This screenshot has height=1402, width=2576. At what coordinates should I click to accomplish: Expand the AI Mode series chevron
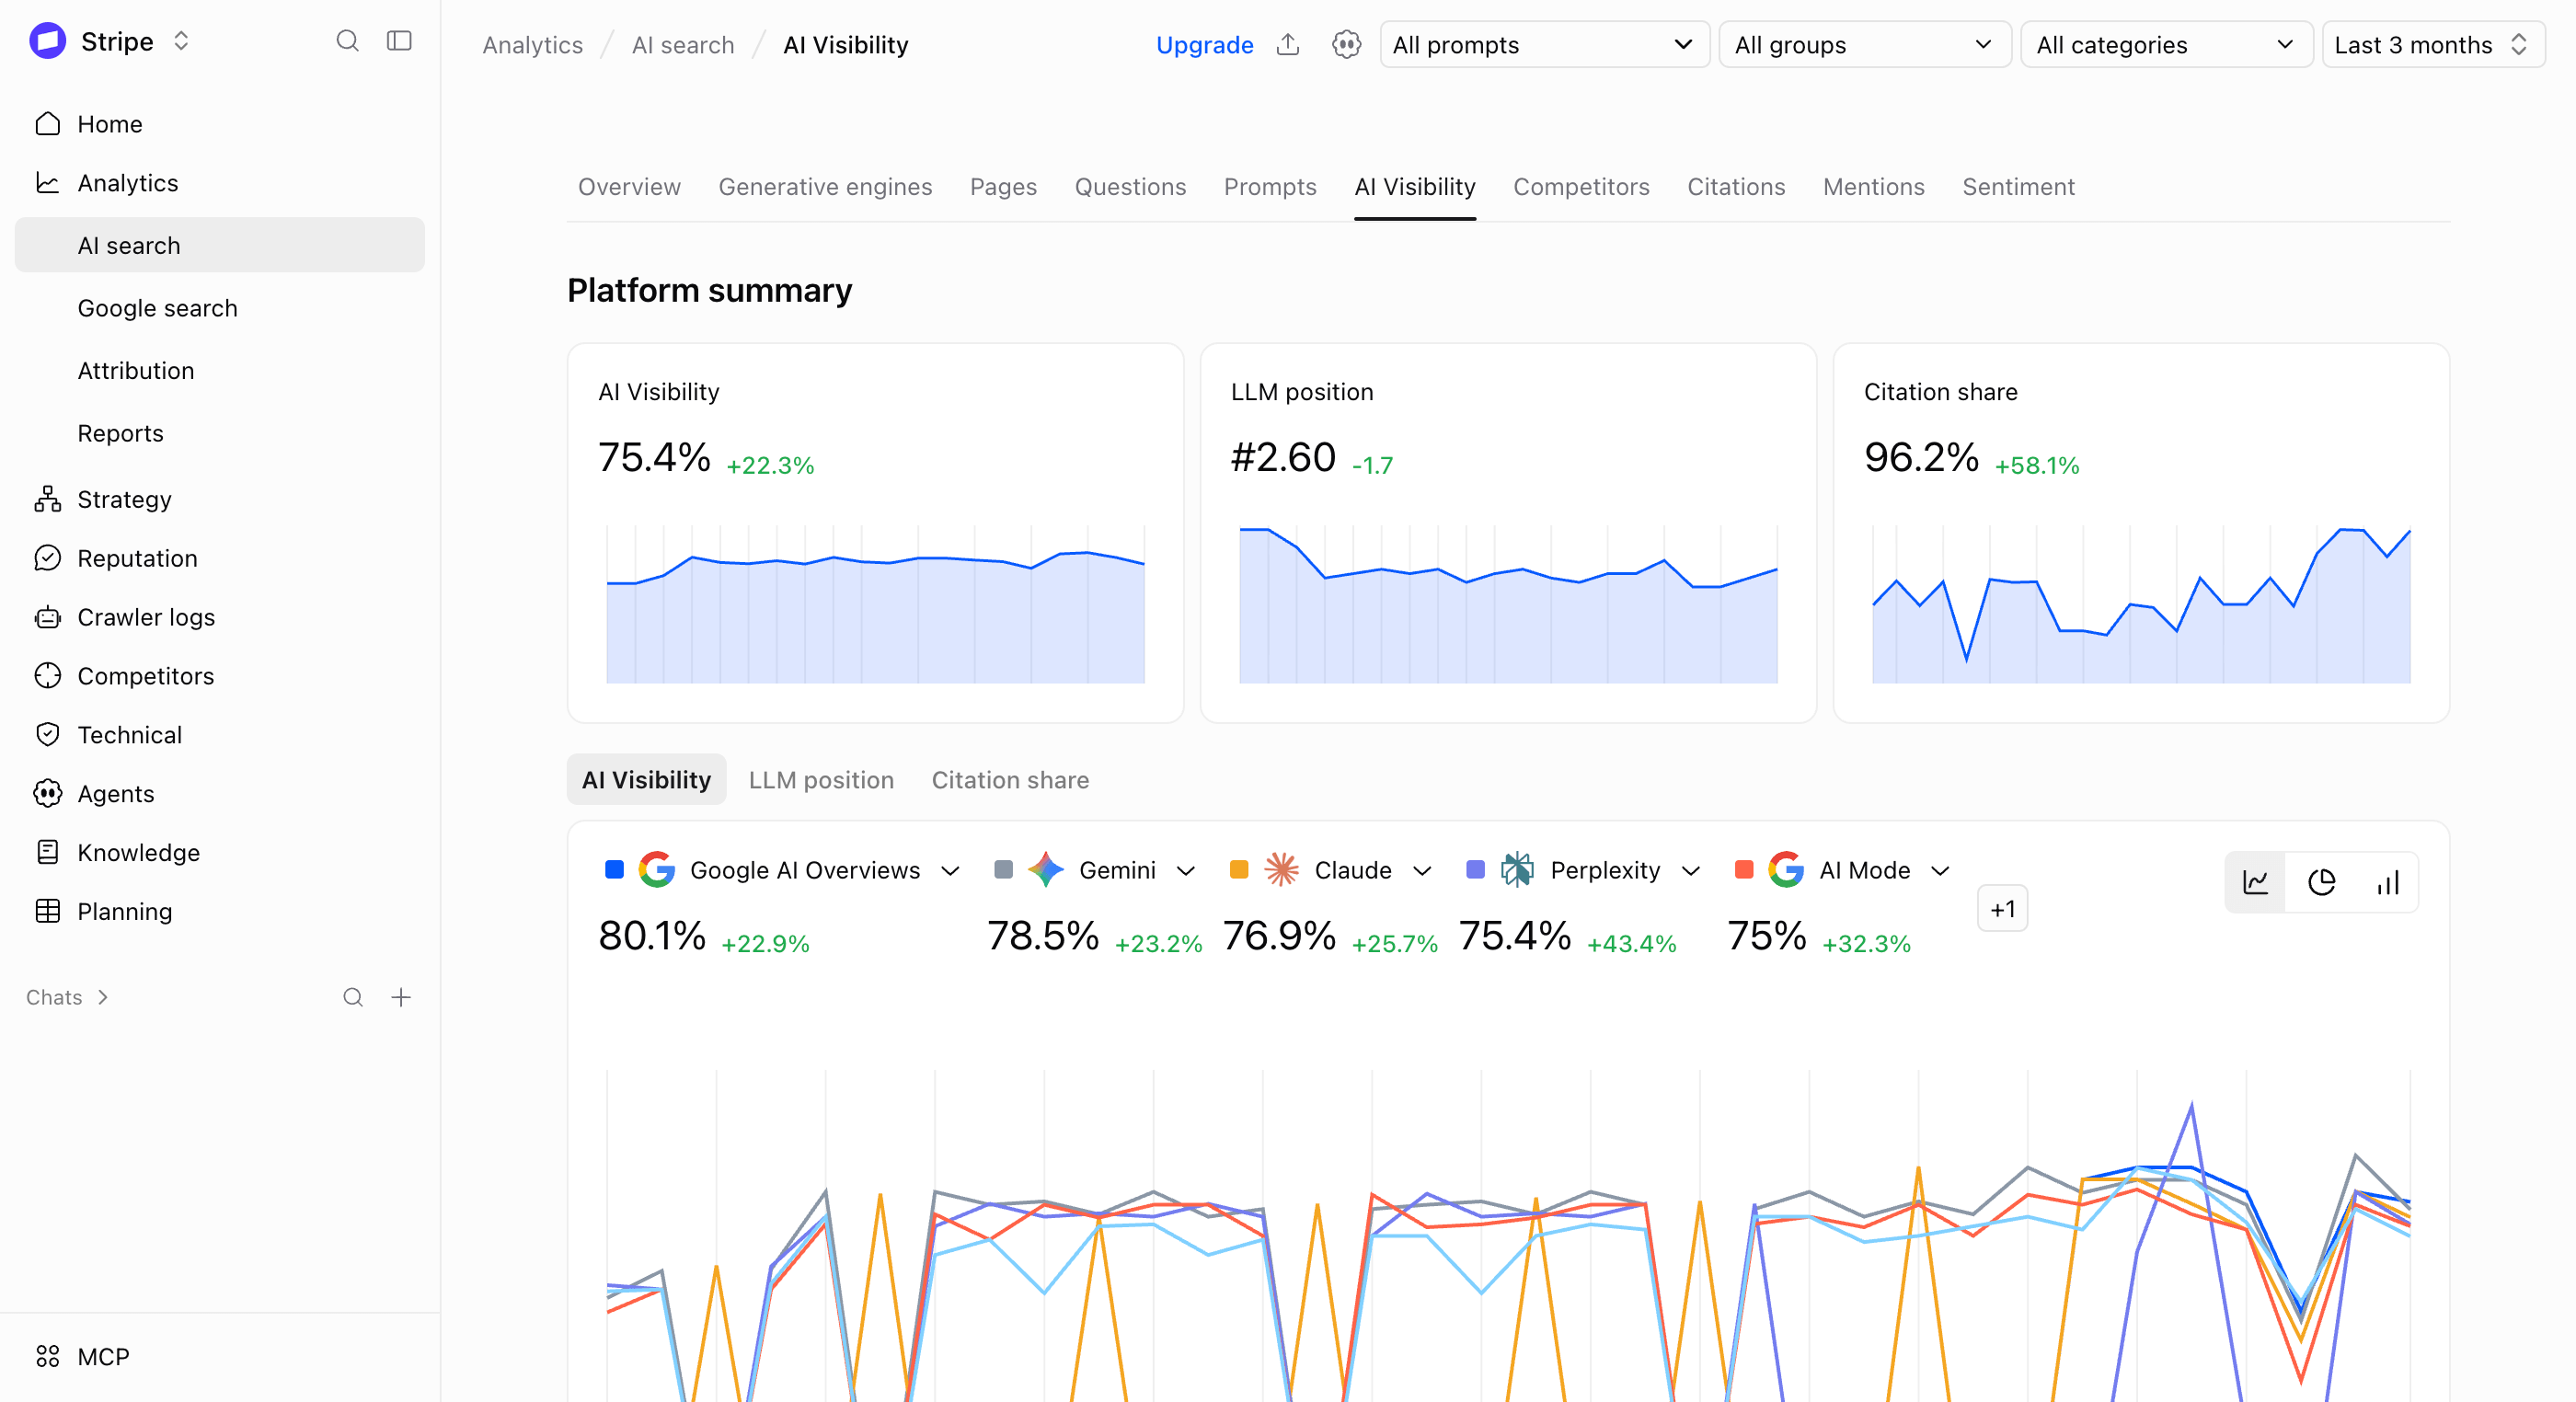point(1940,871)
